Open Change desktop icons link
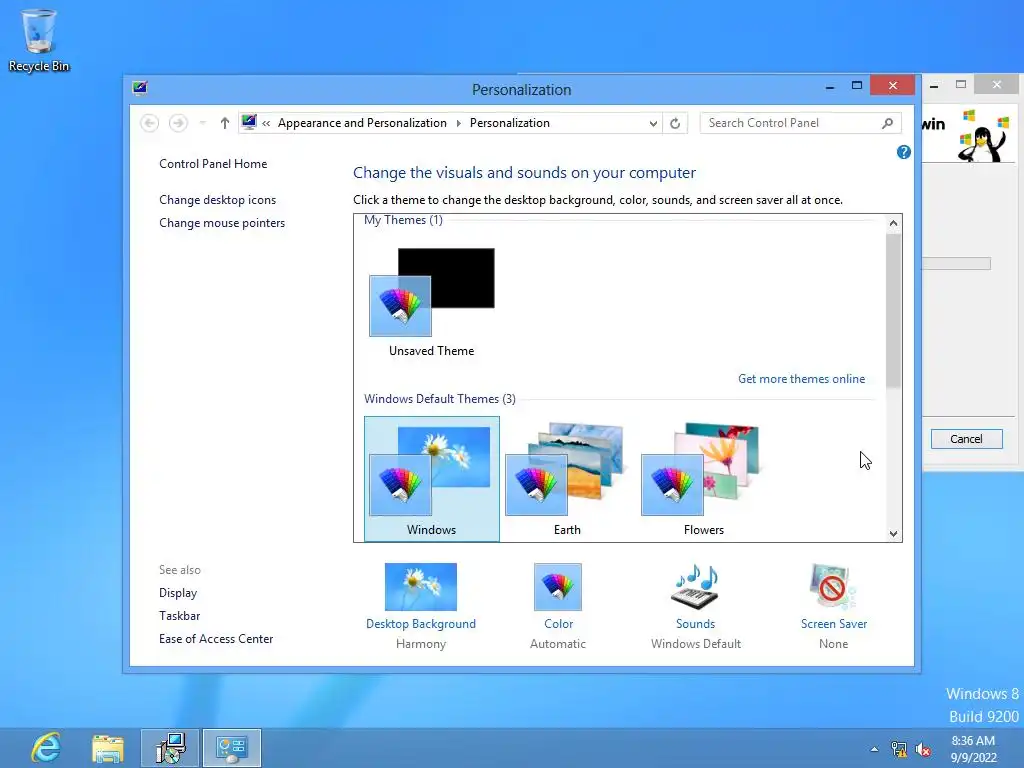Viewport: 1024px width, 768px height. [217, 200]
